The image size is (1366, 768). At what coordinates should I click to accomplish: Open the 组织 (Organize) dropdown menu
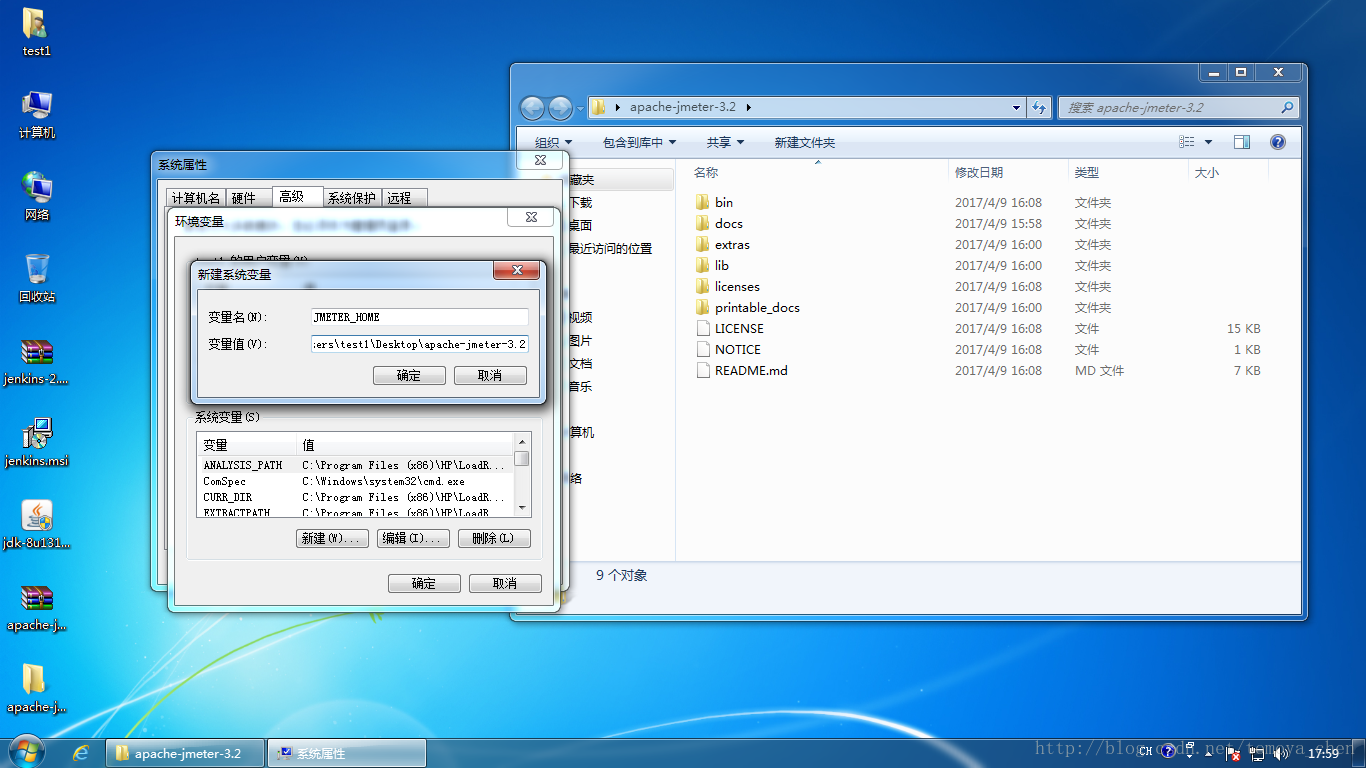pos(553,142)
